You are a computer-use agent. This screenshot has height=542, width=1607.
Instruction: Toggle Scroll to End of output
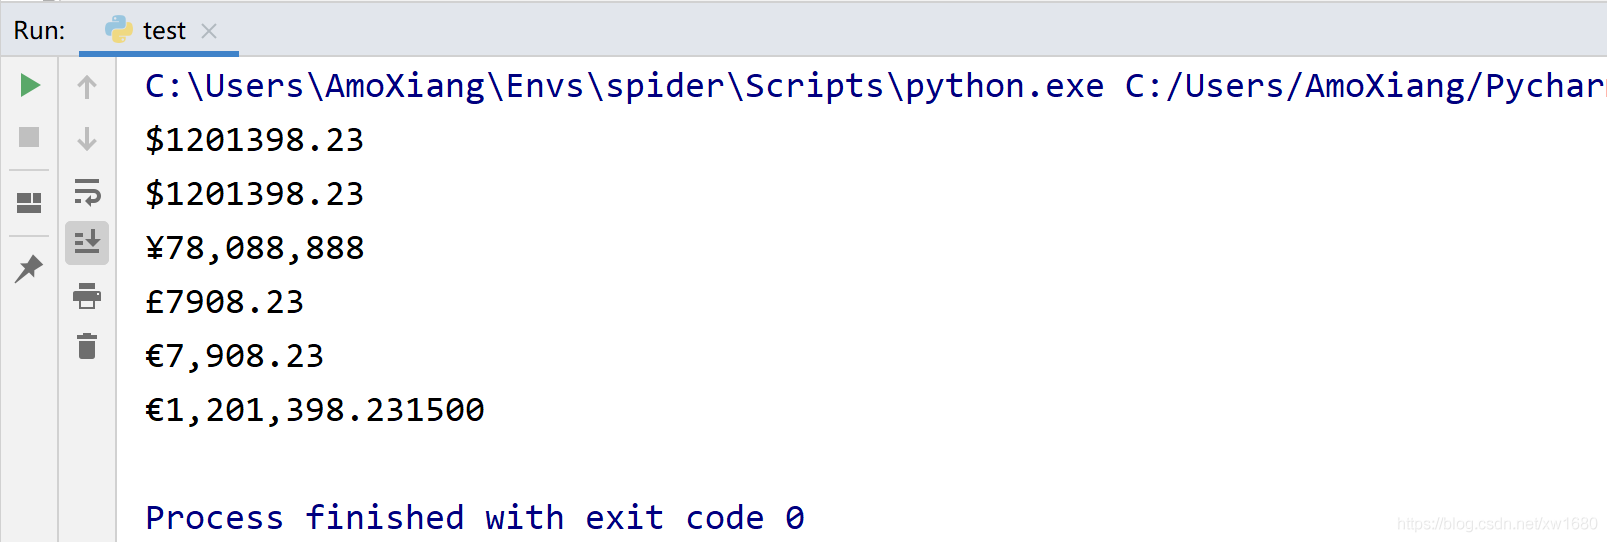click(87, 242)
